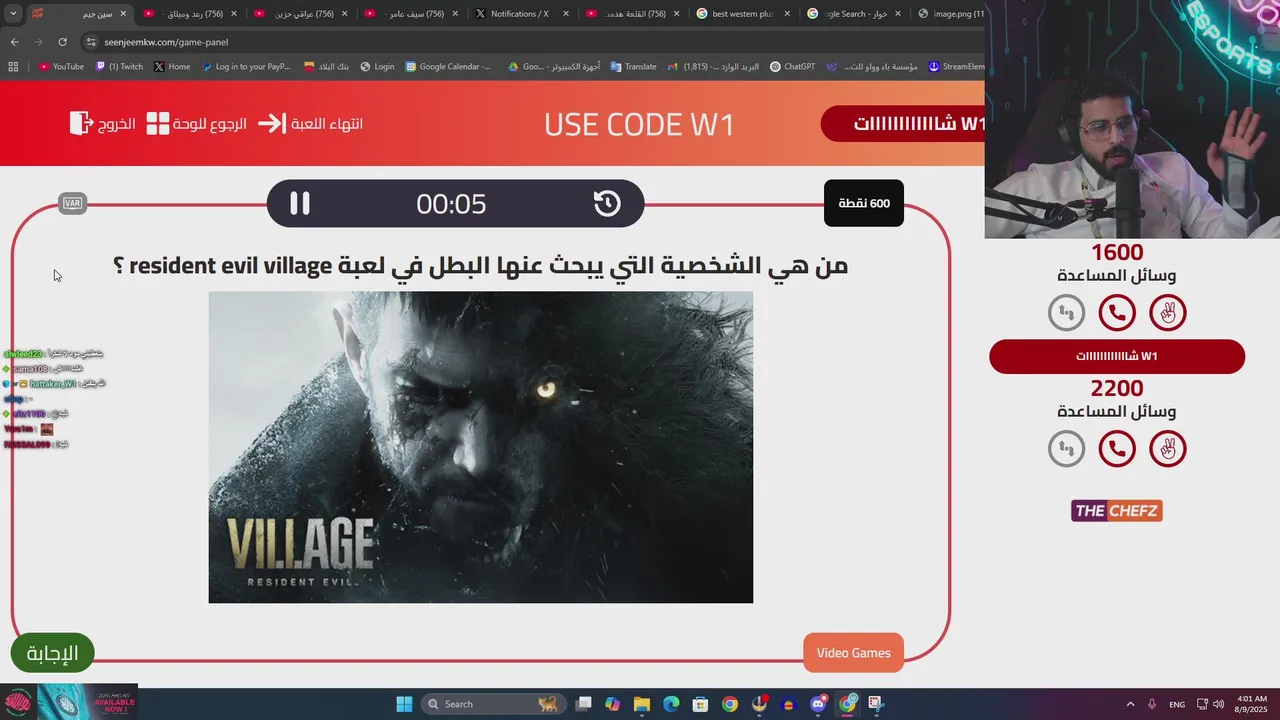Click the taskbar Search box
Screen dimensions: 1280x720
pyautogui.click(x=492, y=704)
